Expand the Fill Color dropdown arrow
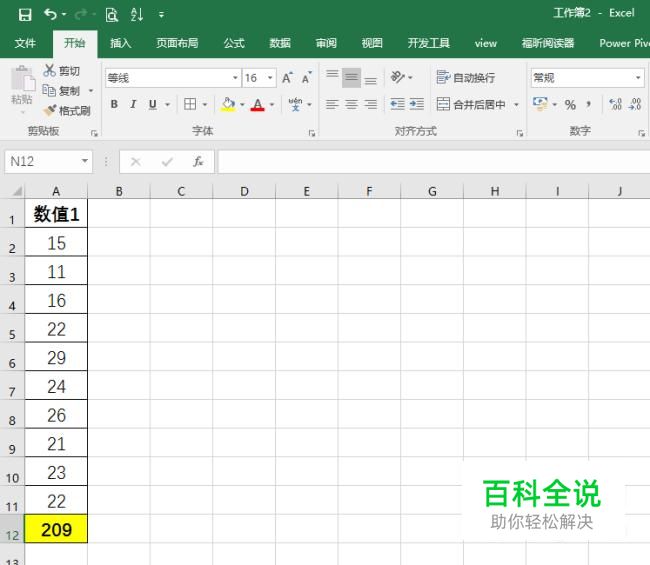Viewport: 650px width, 565px height. [x=242, y=104]
